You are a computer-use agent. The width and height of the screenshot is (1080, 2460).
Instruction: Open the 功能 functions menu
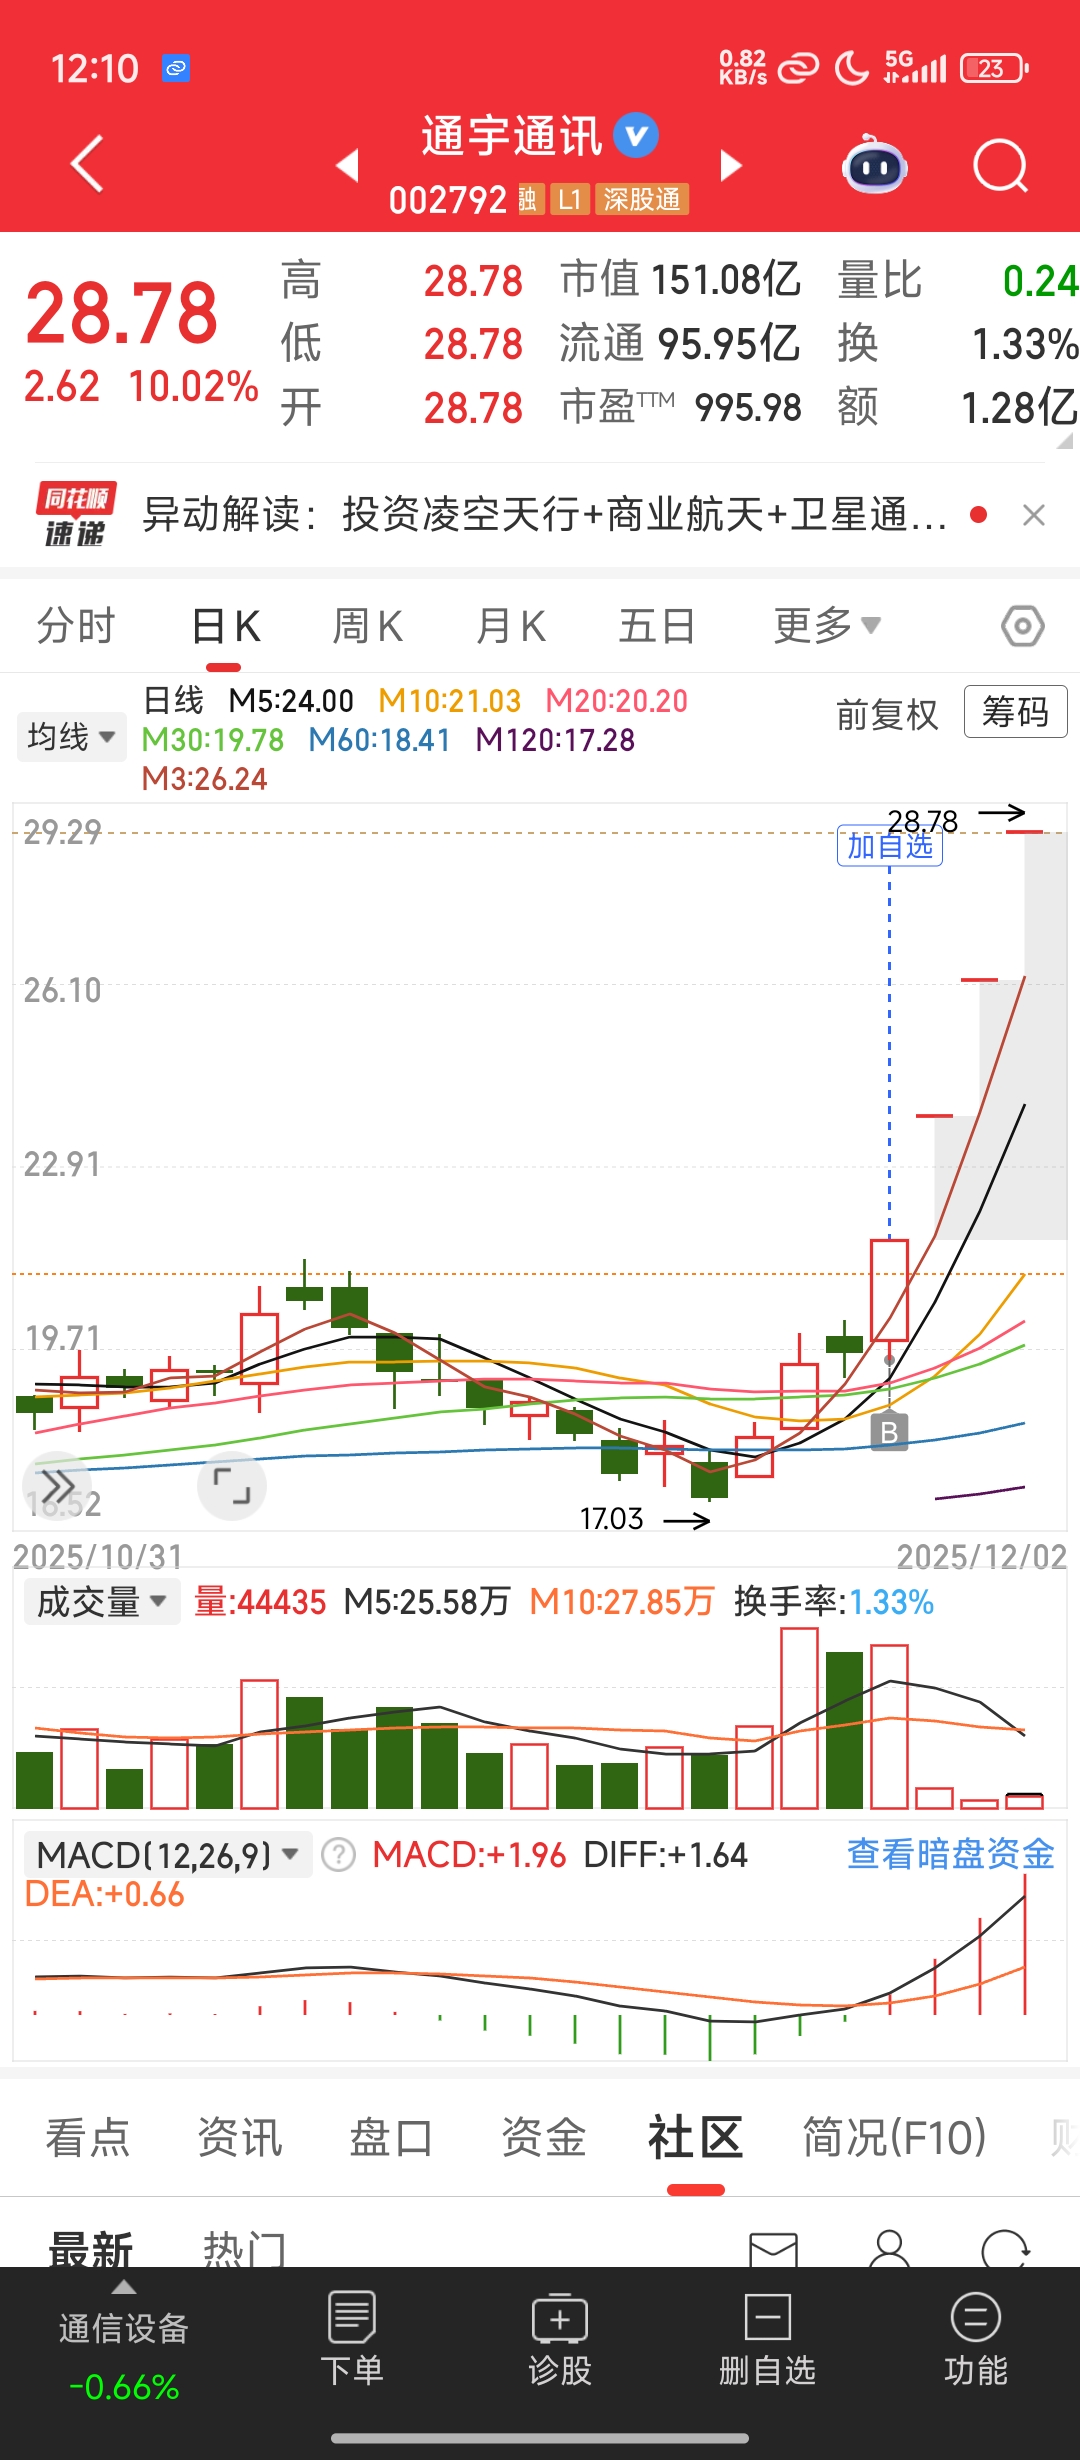coord(976,2338)
